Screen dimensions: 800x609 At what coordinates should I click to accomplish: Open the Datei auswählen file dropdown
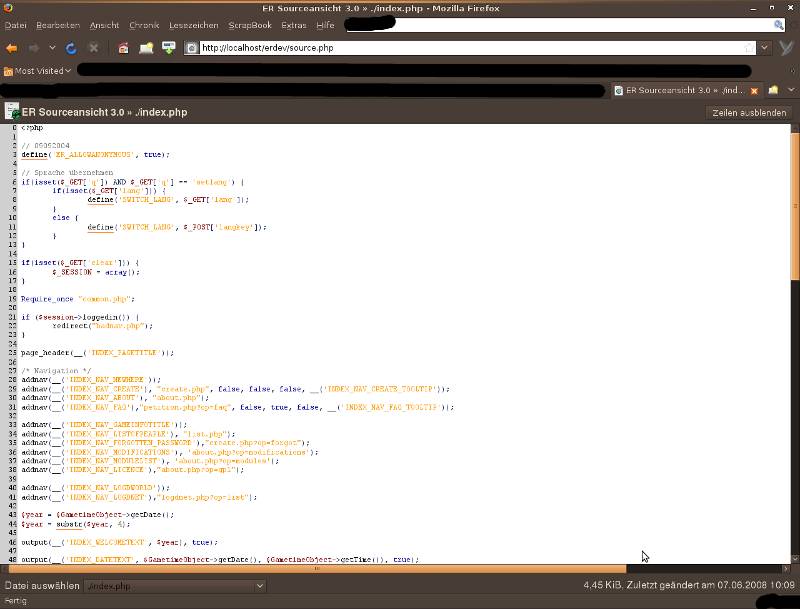click(x=175, y=586)
